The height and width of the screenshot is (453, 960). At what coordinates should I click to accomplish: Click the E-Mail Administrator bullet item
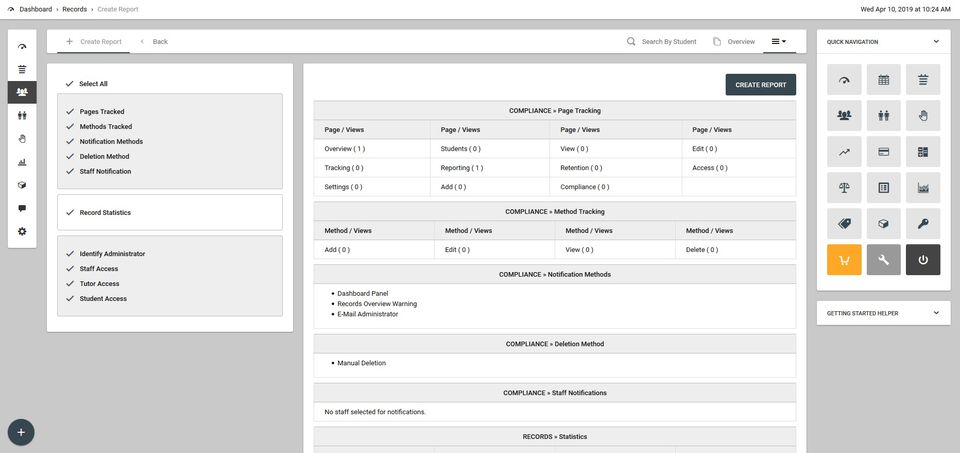click(367, 314)
